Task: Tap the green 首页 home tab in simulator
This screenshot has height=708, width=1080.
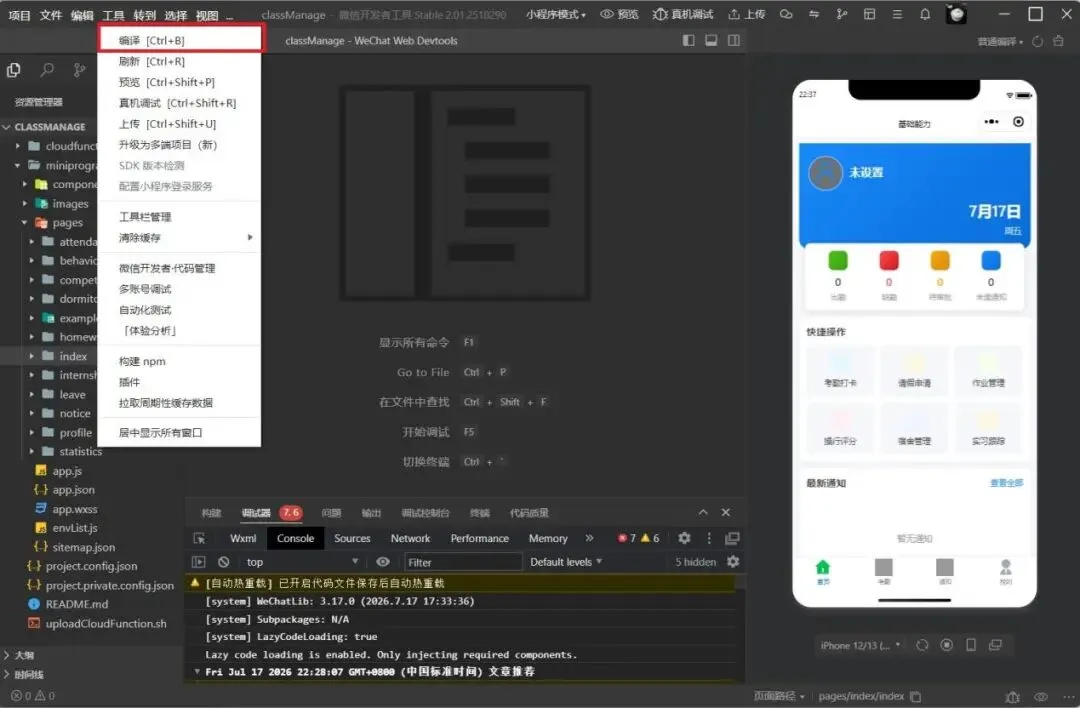Action: [x=822, y=572]
